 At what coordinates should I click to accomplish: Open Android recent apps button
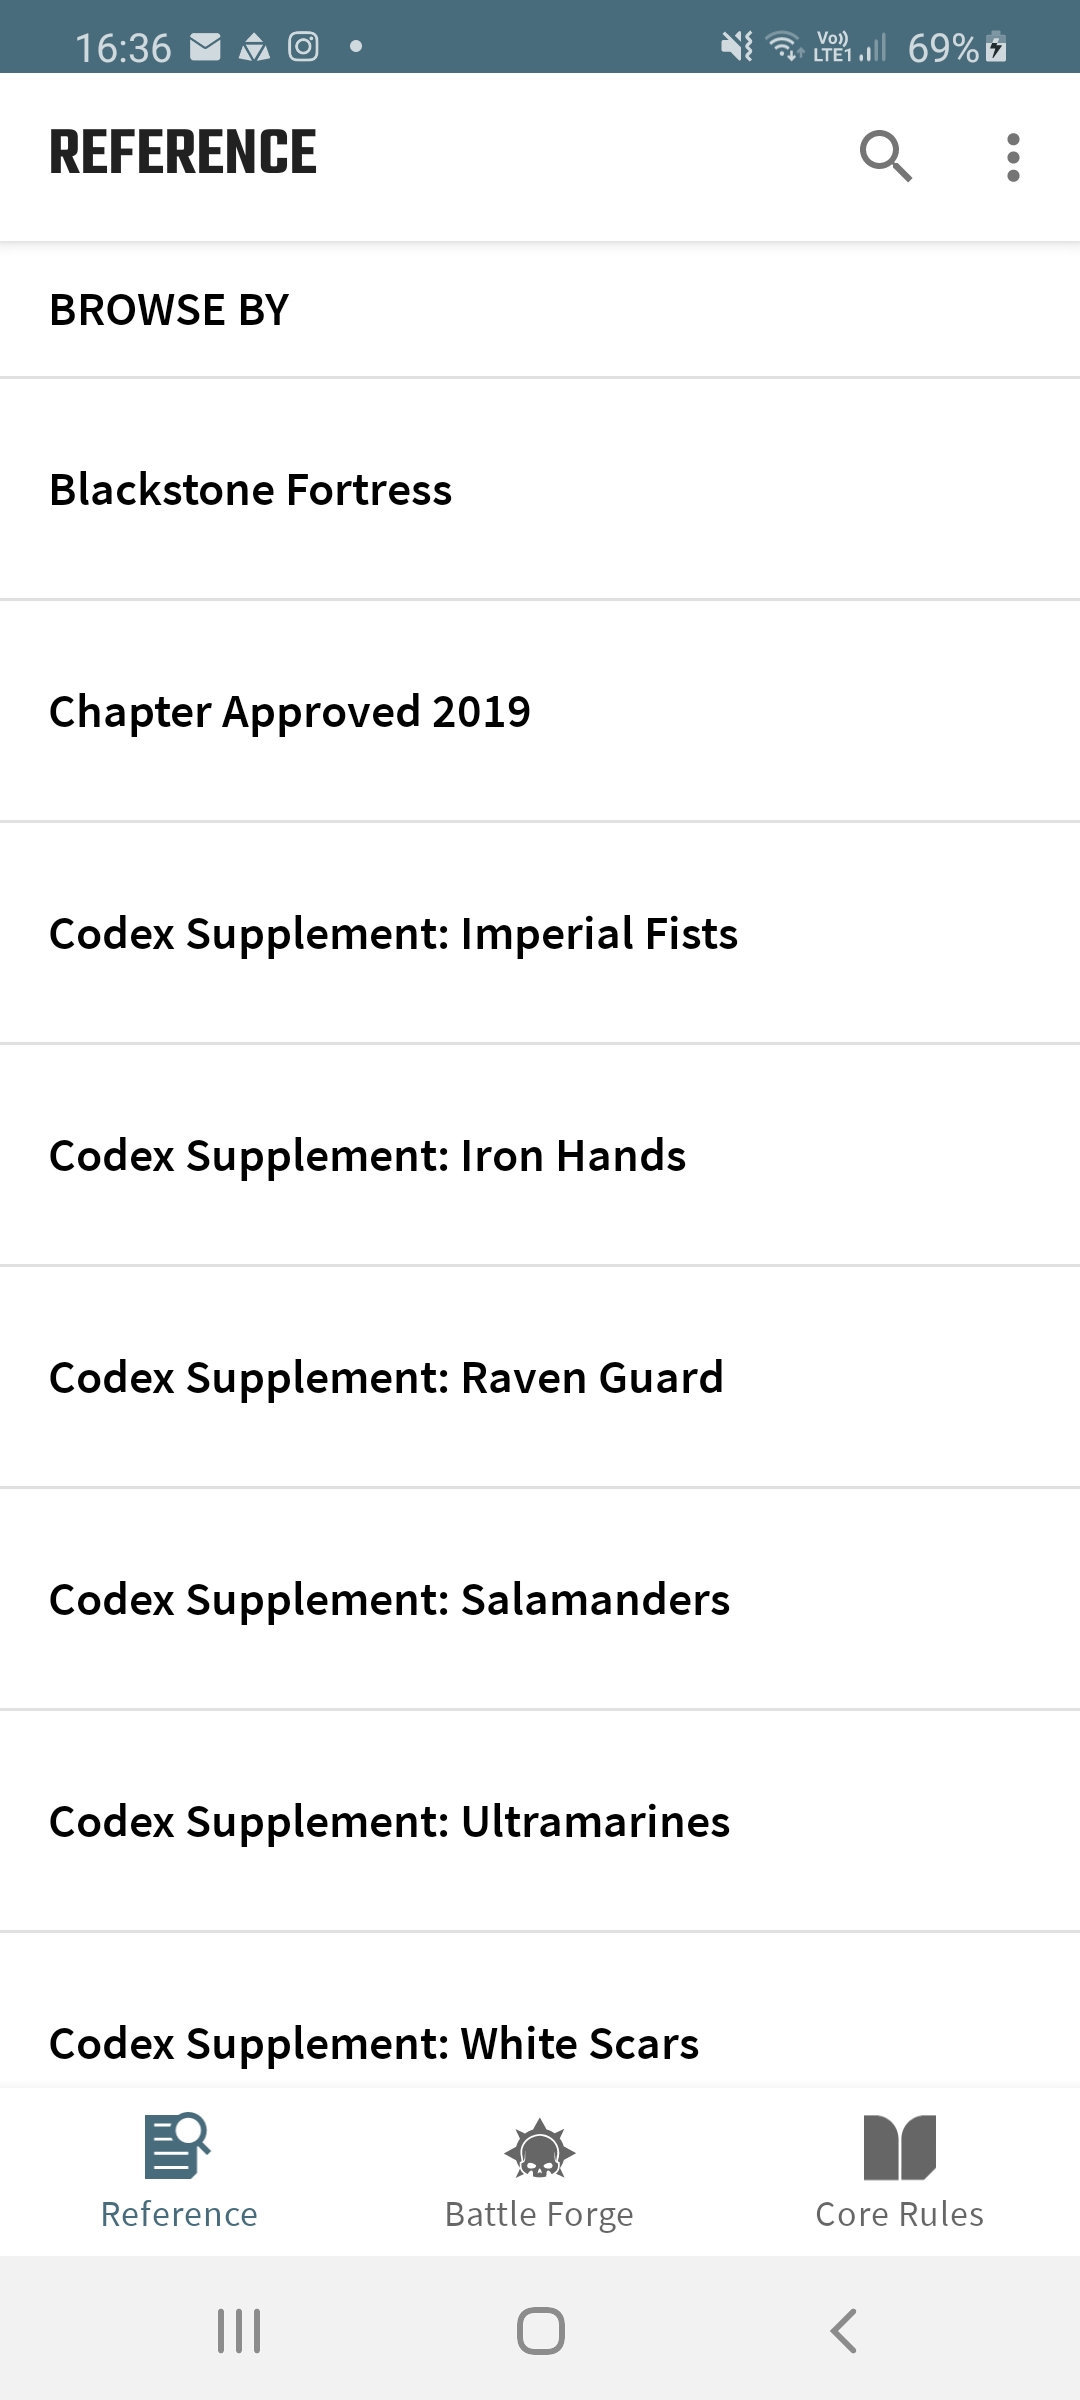[239, 2331]
